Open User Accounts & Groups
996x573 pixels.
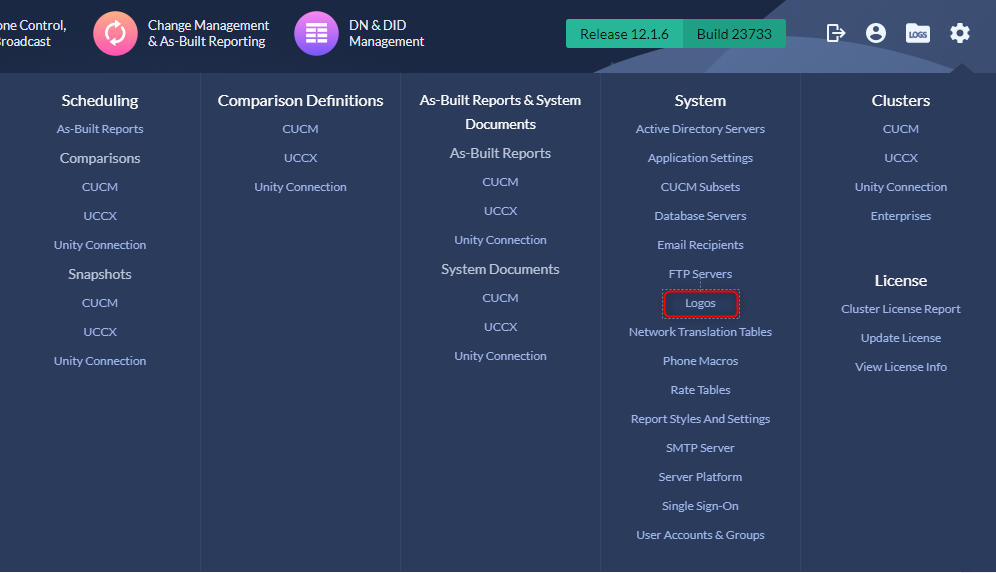700,535
